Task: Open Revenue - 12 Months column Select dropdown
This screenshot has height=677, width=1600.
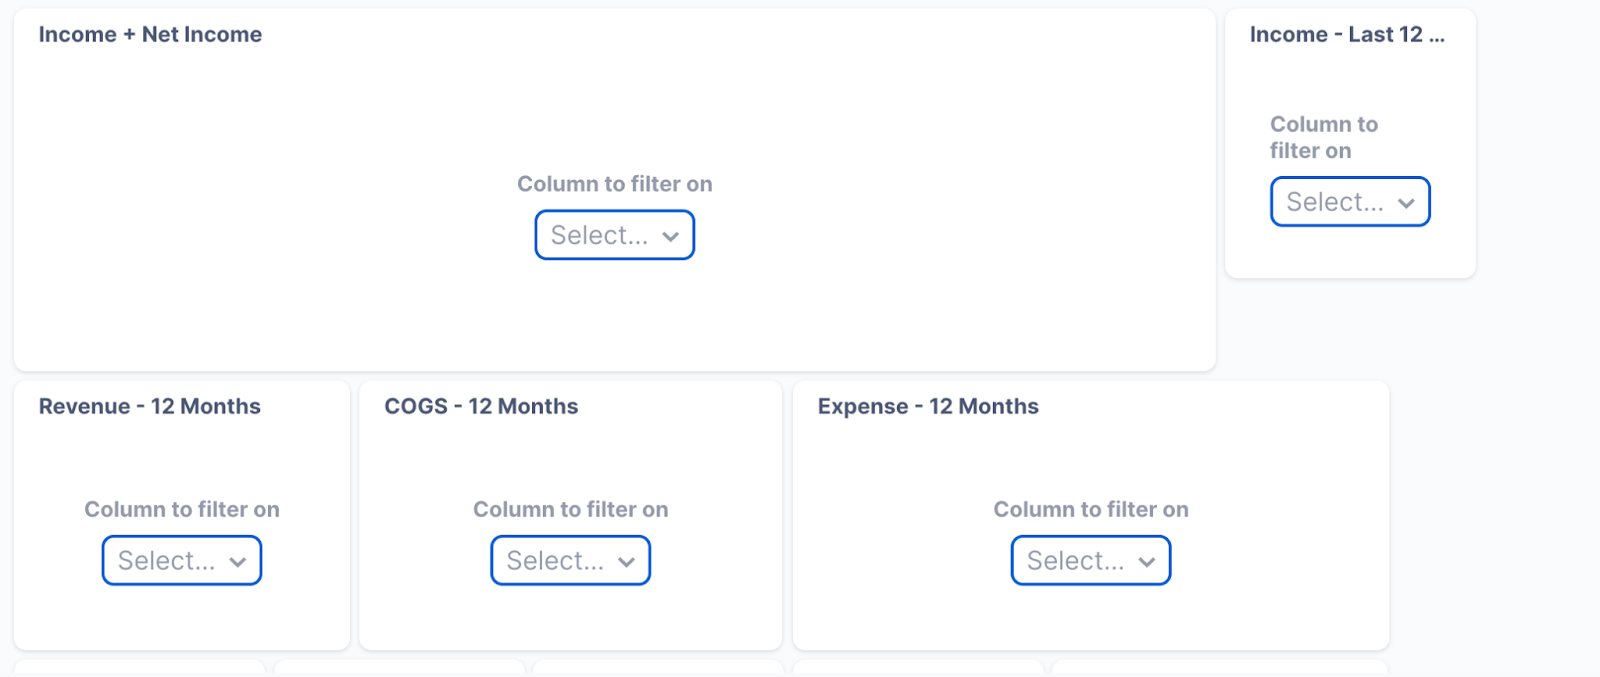Action: [181, 560]
